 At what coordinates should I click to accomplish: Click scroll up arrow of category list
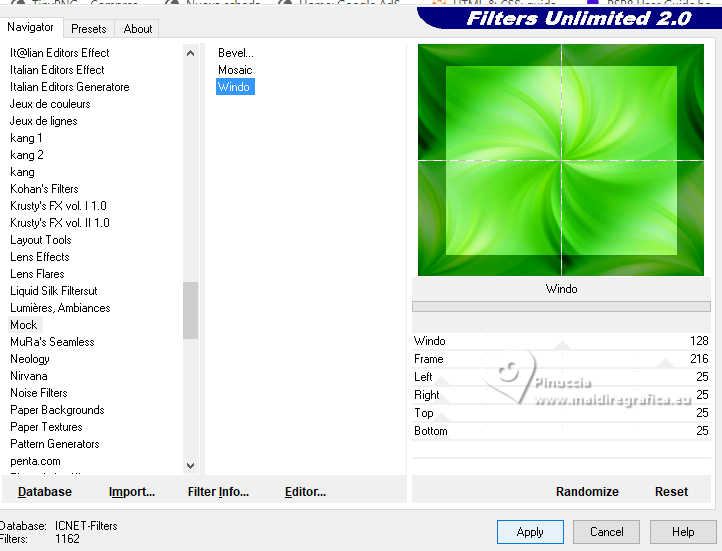click(190, 53)
